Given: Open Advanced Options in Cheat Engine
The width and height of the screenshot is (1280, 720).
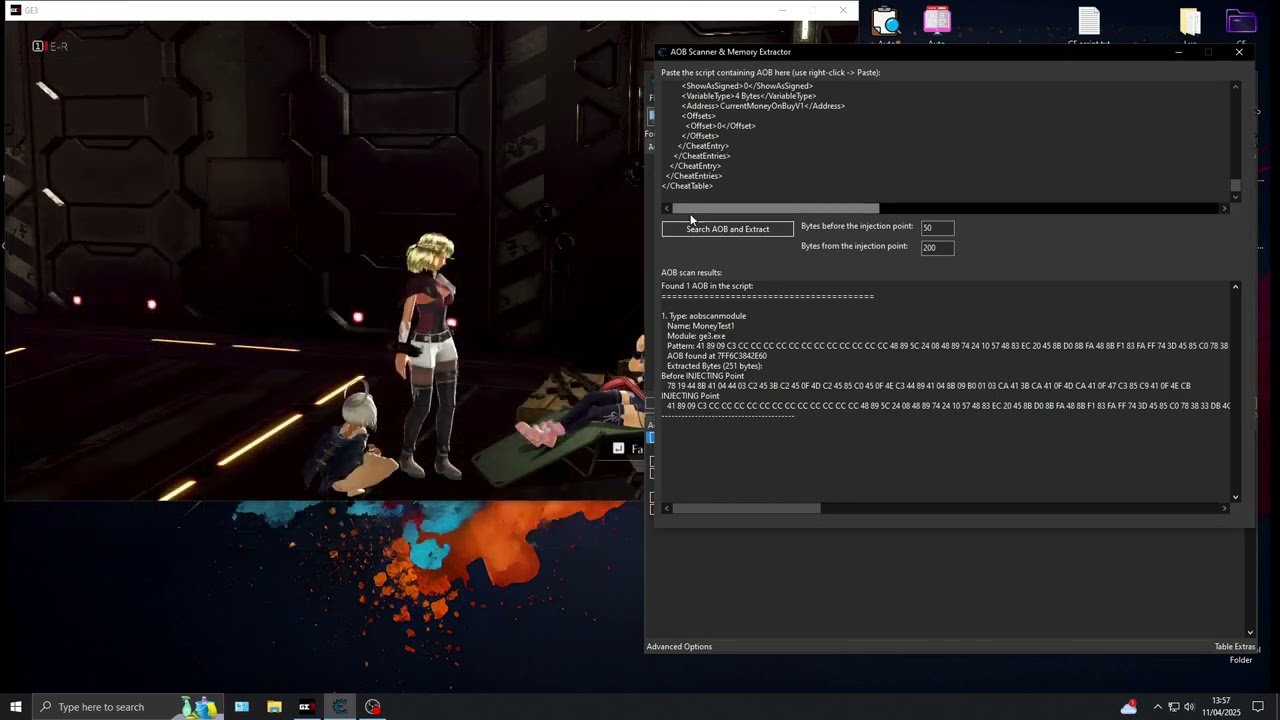Looking at the screenshot, I should click(x=679, y=646).
